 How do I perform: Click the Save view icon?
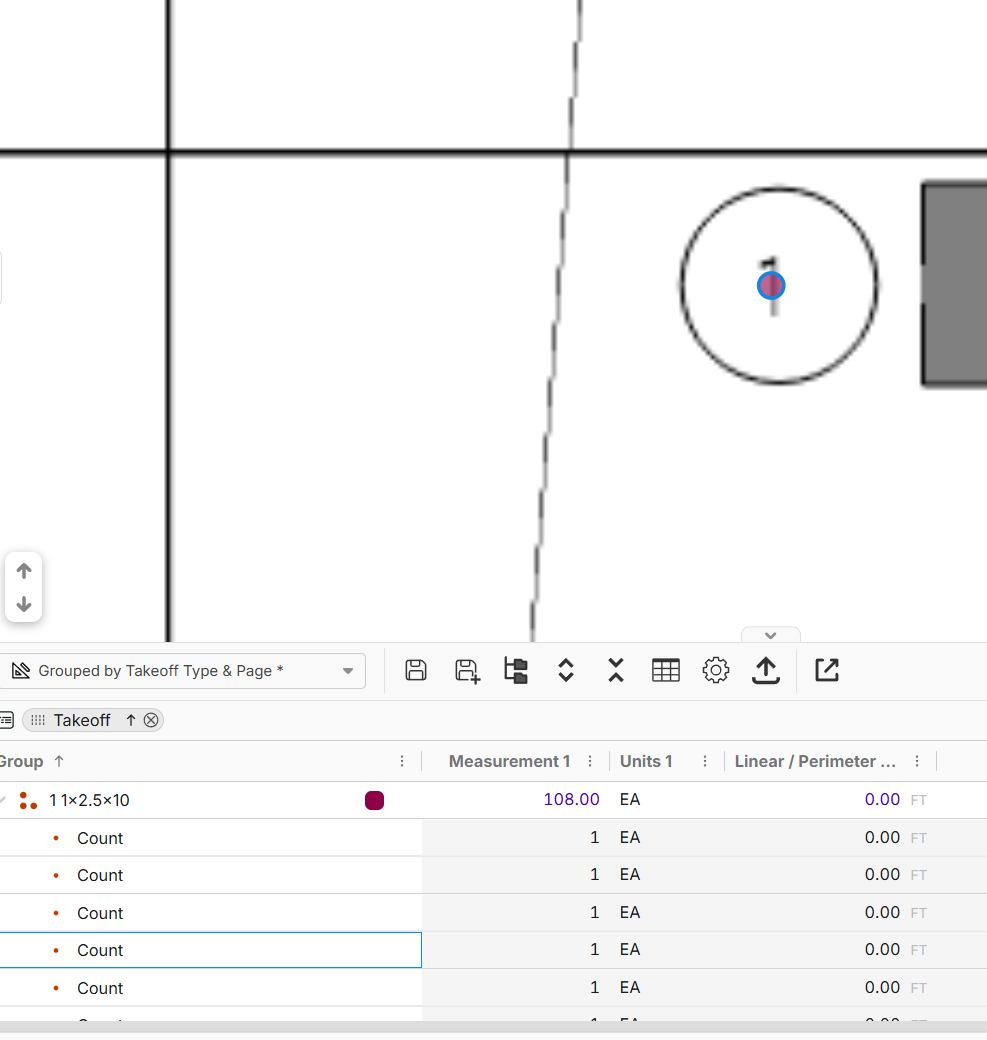(x=416, y=670)
